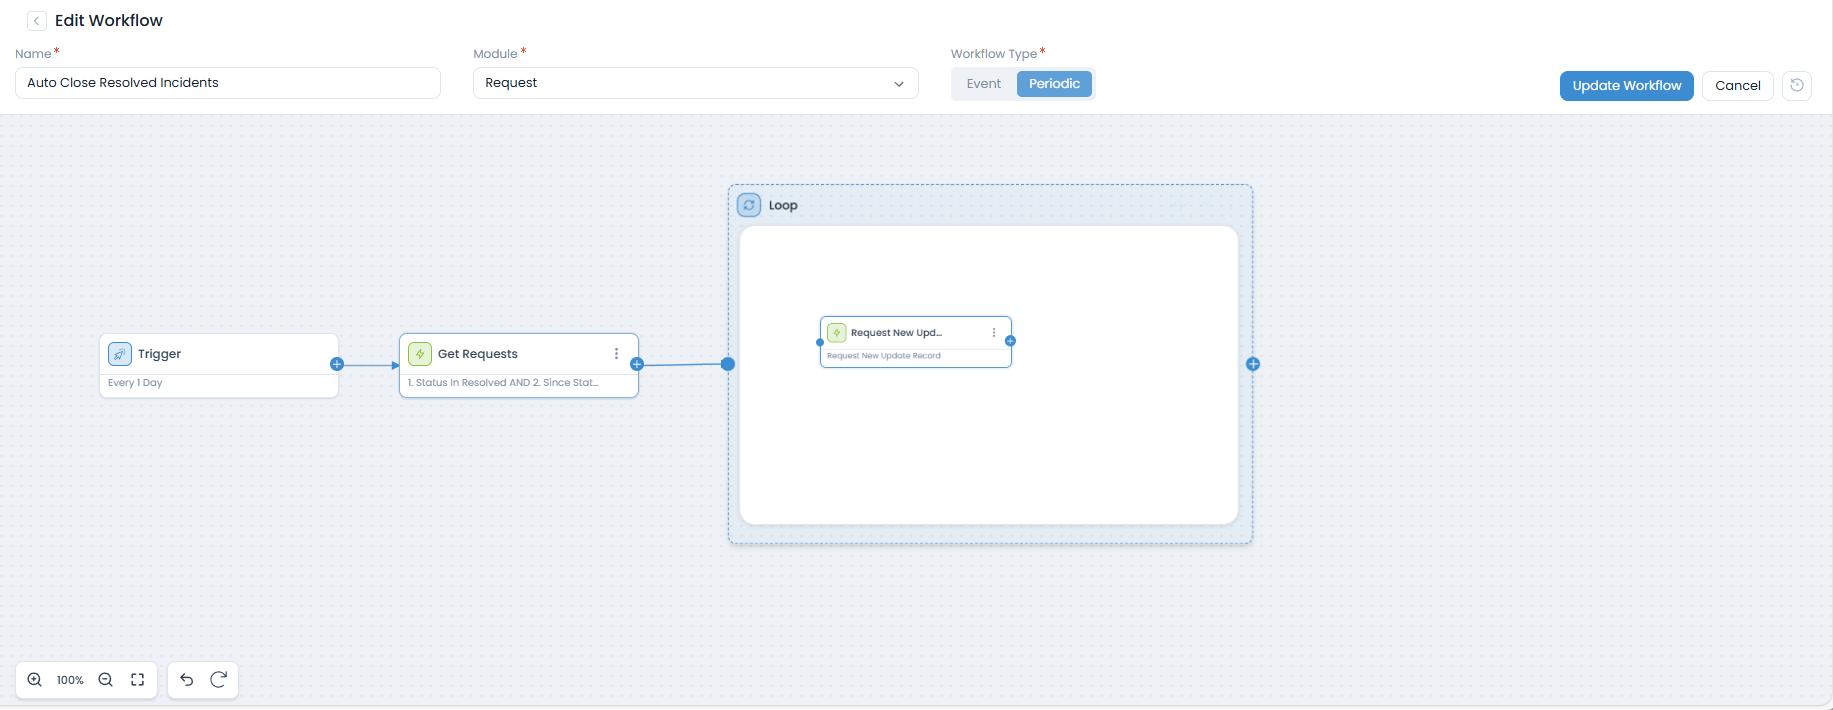Open the Module dropdown
Viewport: 1833px width, 710px height.
pyautogui.click(x=695, y=83)
